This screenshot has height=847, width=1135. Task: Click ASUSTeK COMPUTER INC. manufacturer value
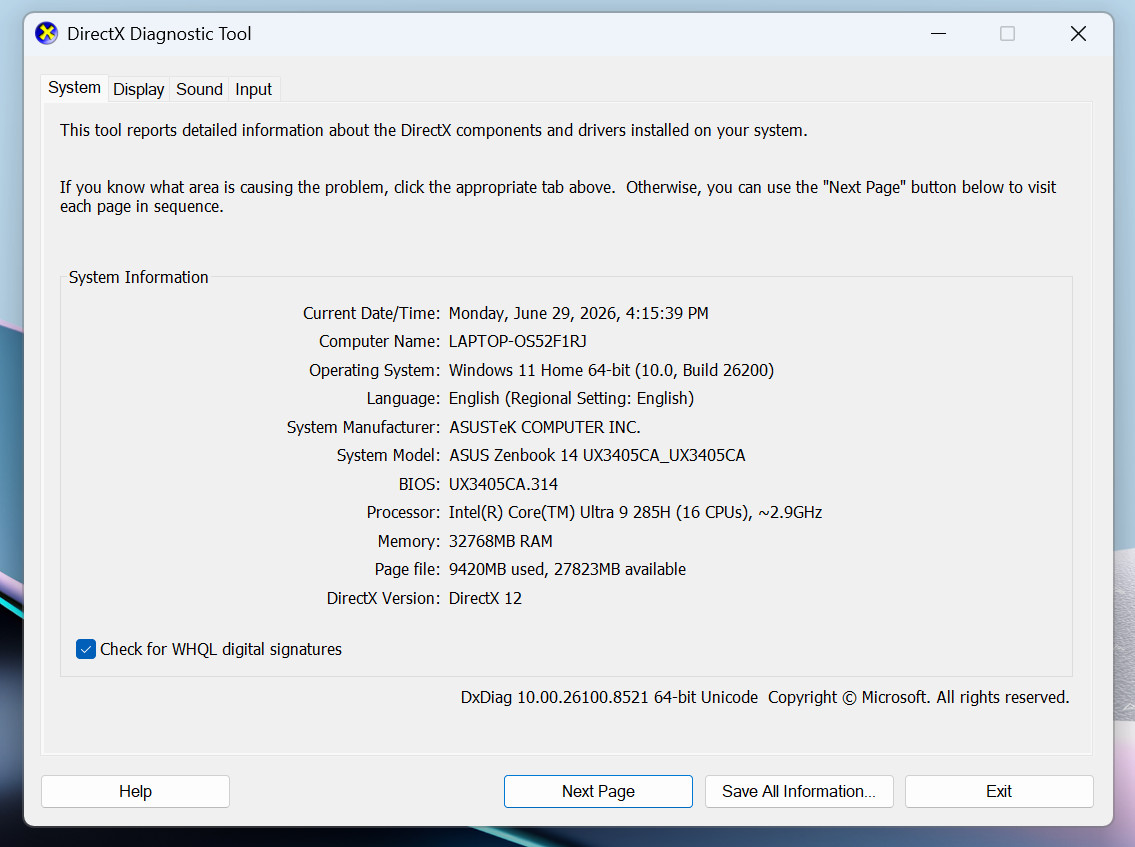(544, 427)
